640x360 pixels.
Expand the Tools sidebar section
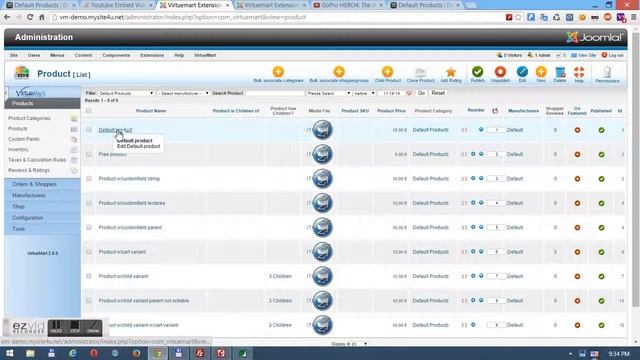point(42,229)
